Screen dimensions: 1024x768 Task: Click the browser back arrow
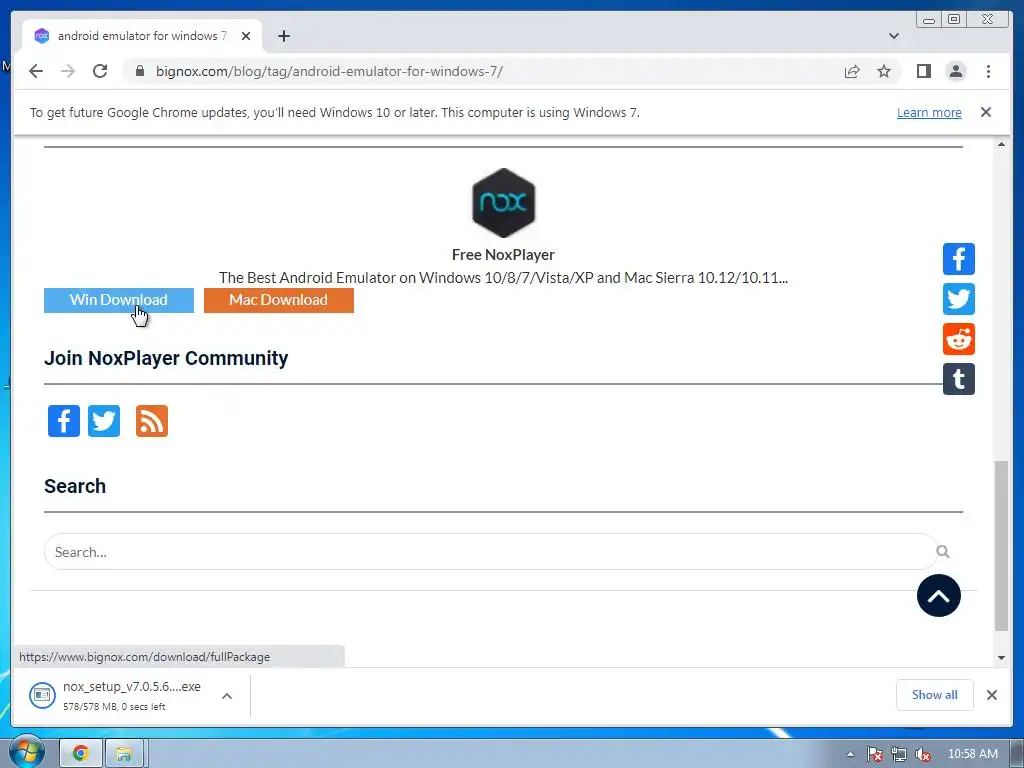[36, 71]
